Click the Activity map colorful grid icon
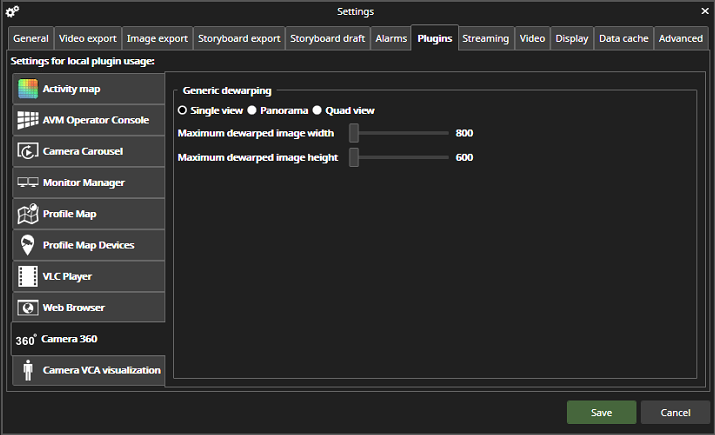The width and height of the screenshot is (715, 435). pyautogui.click(x=28, y=88)
